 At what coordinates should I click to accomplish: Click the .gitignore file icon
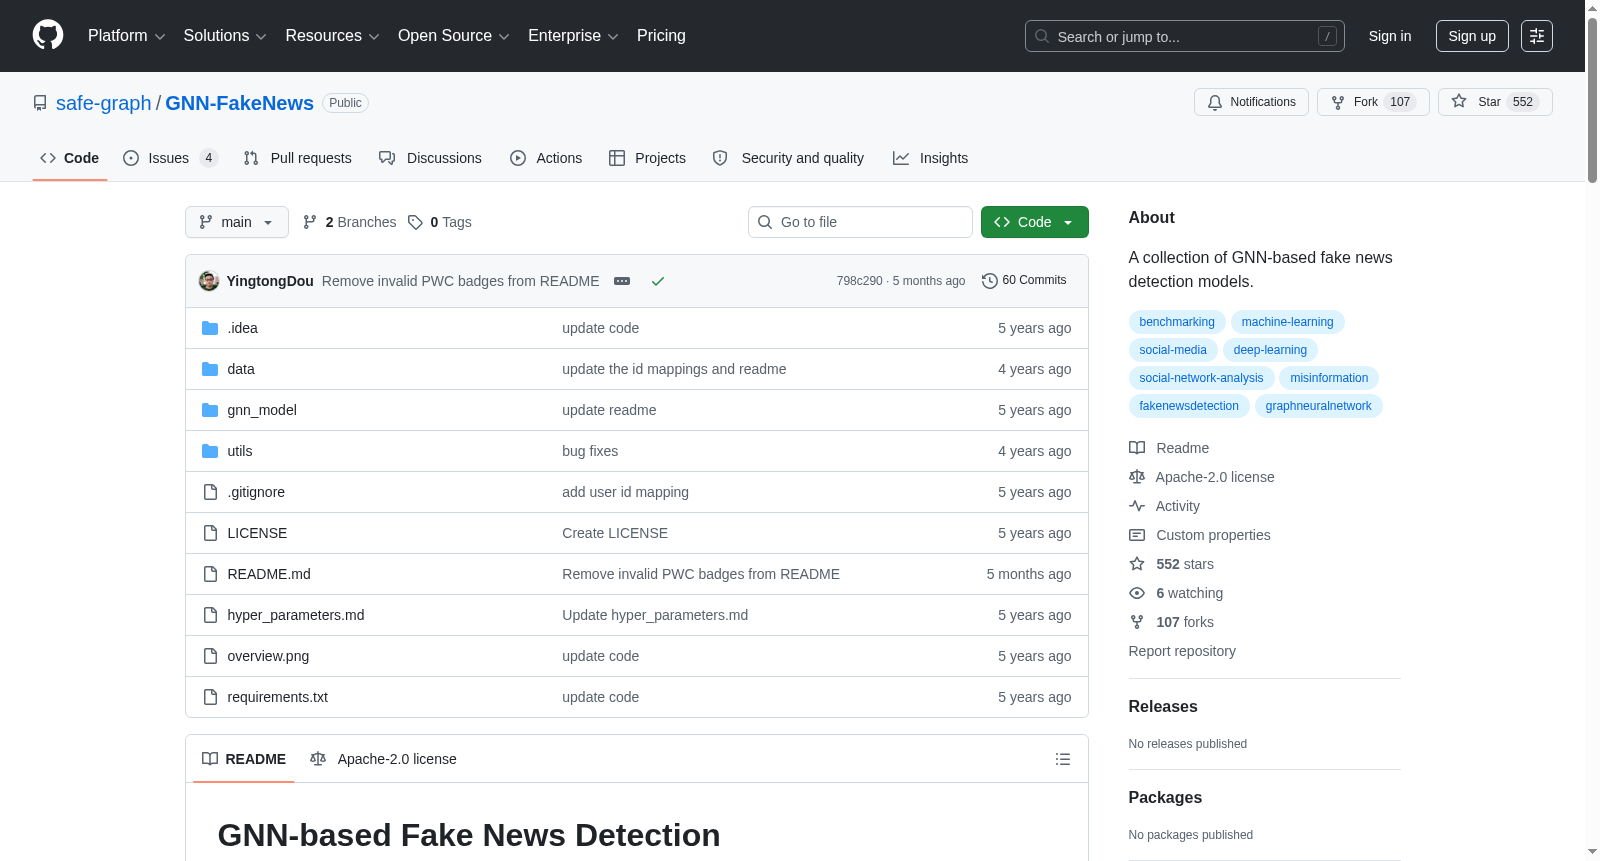[210, 492]
